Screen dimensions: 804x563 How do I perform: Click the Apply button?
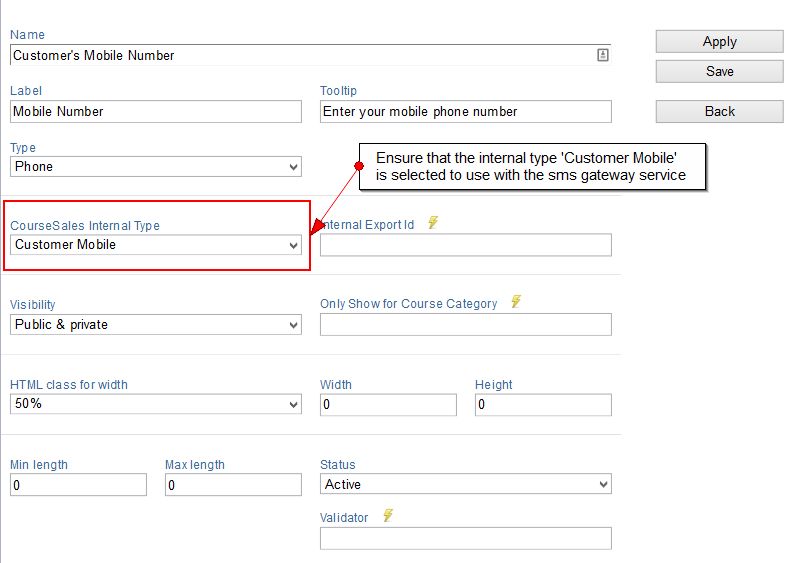tap(719, 42)
